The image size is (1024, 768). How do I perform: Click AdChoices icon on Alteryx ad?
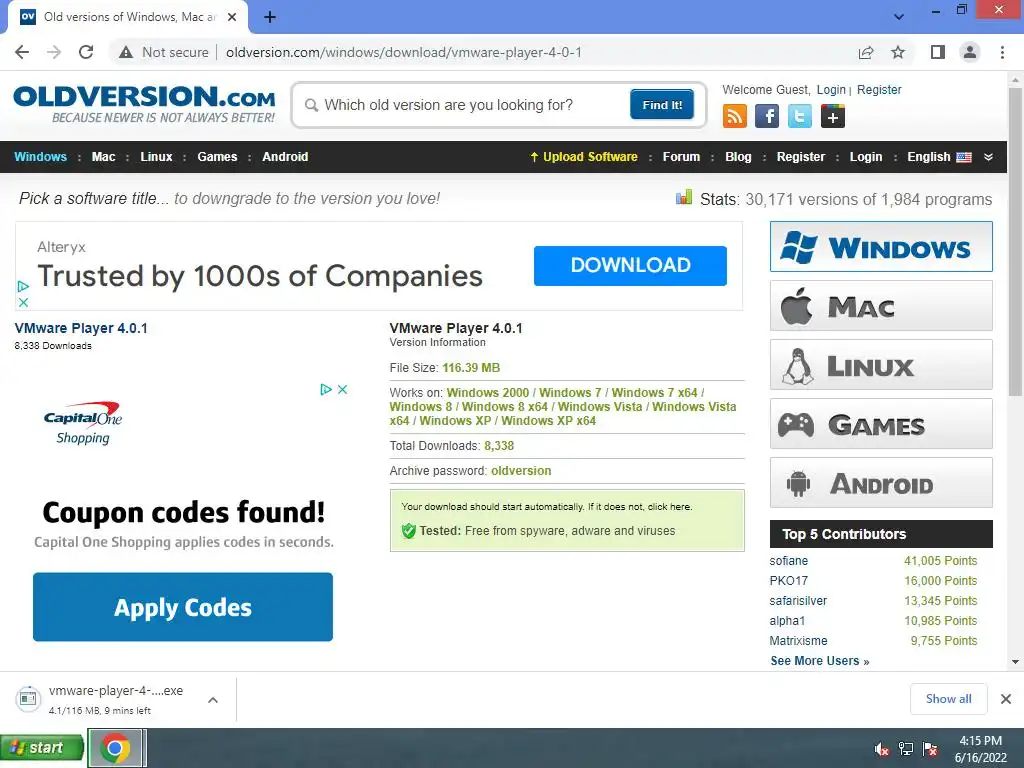click(23, 286)
